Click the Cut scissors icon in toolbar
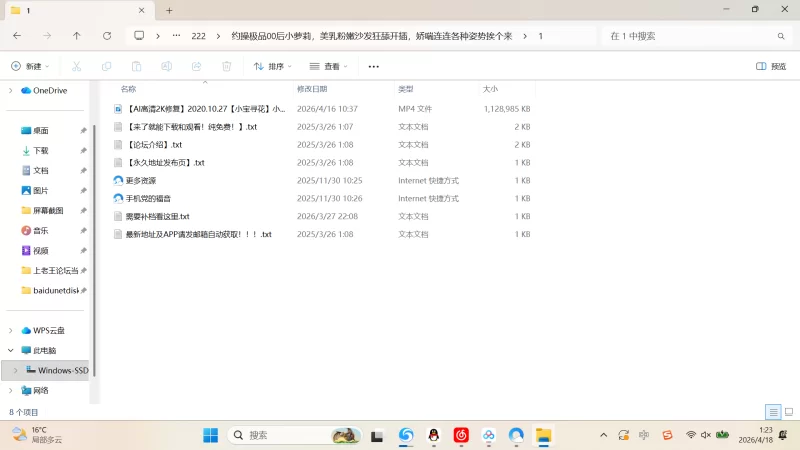 pyautogui.click(x=76, y=66)
